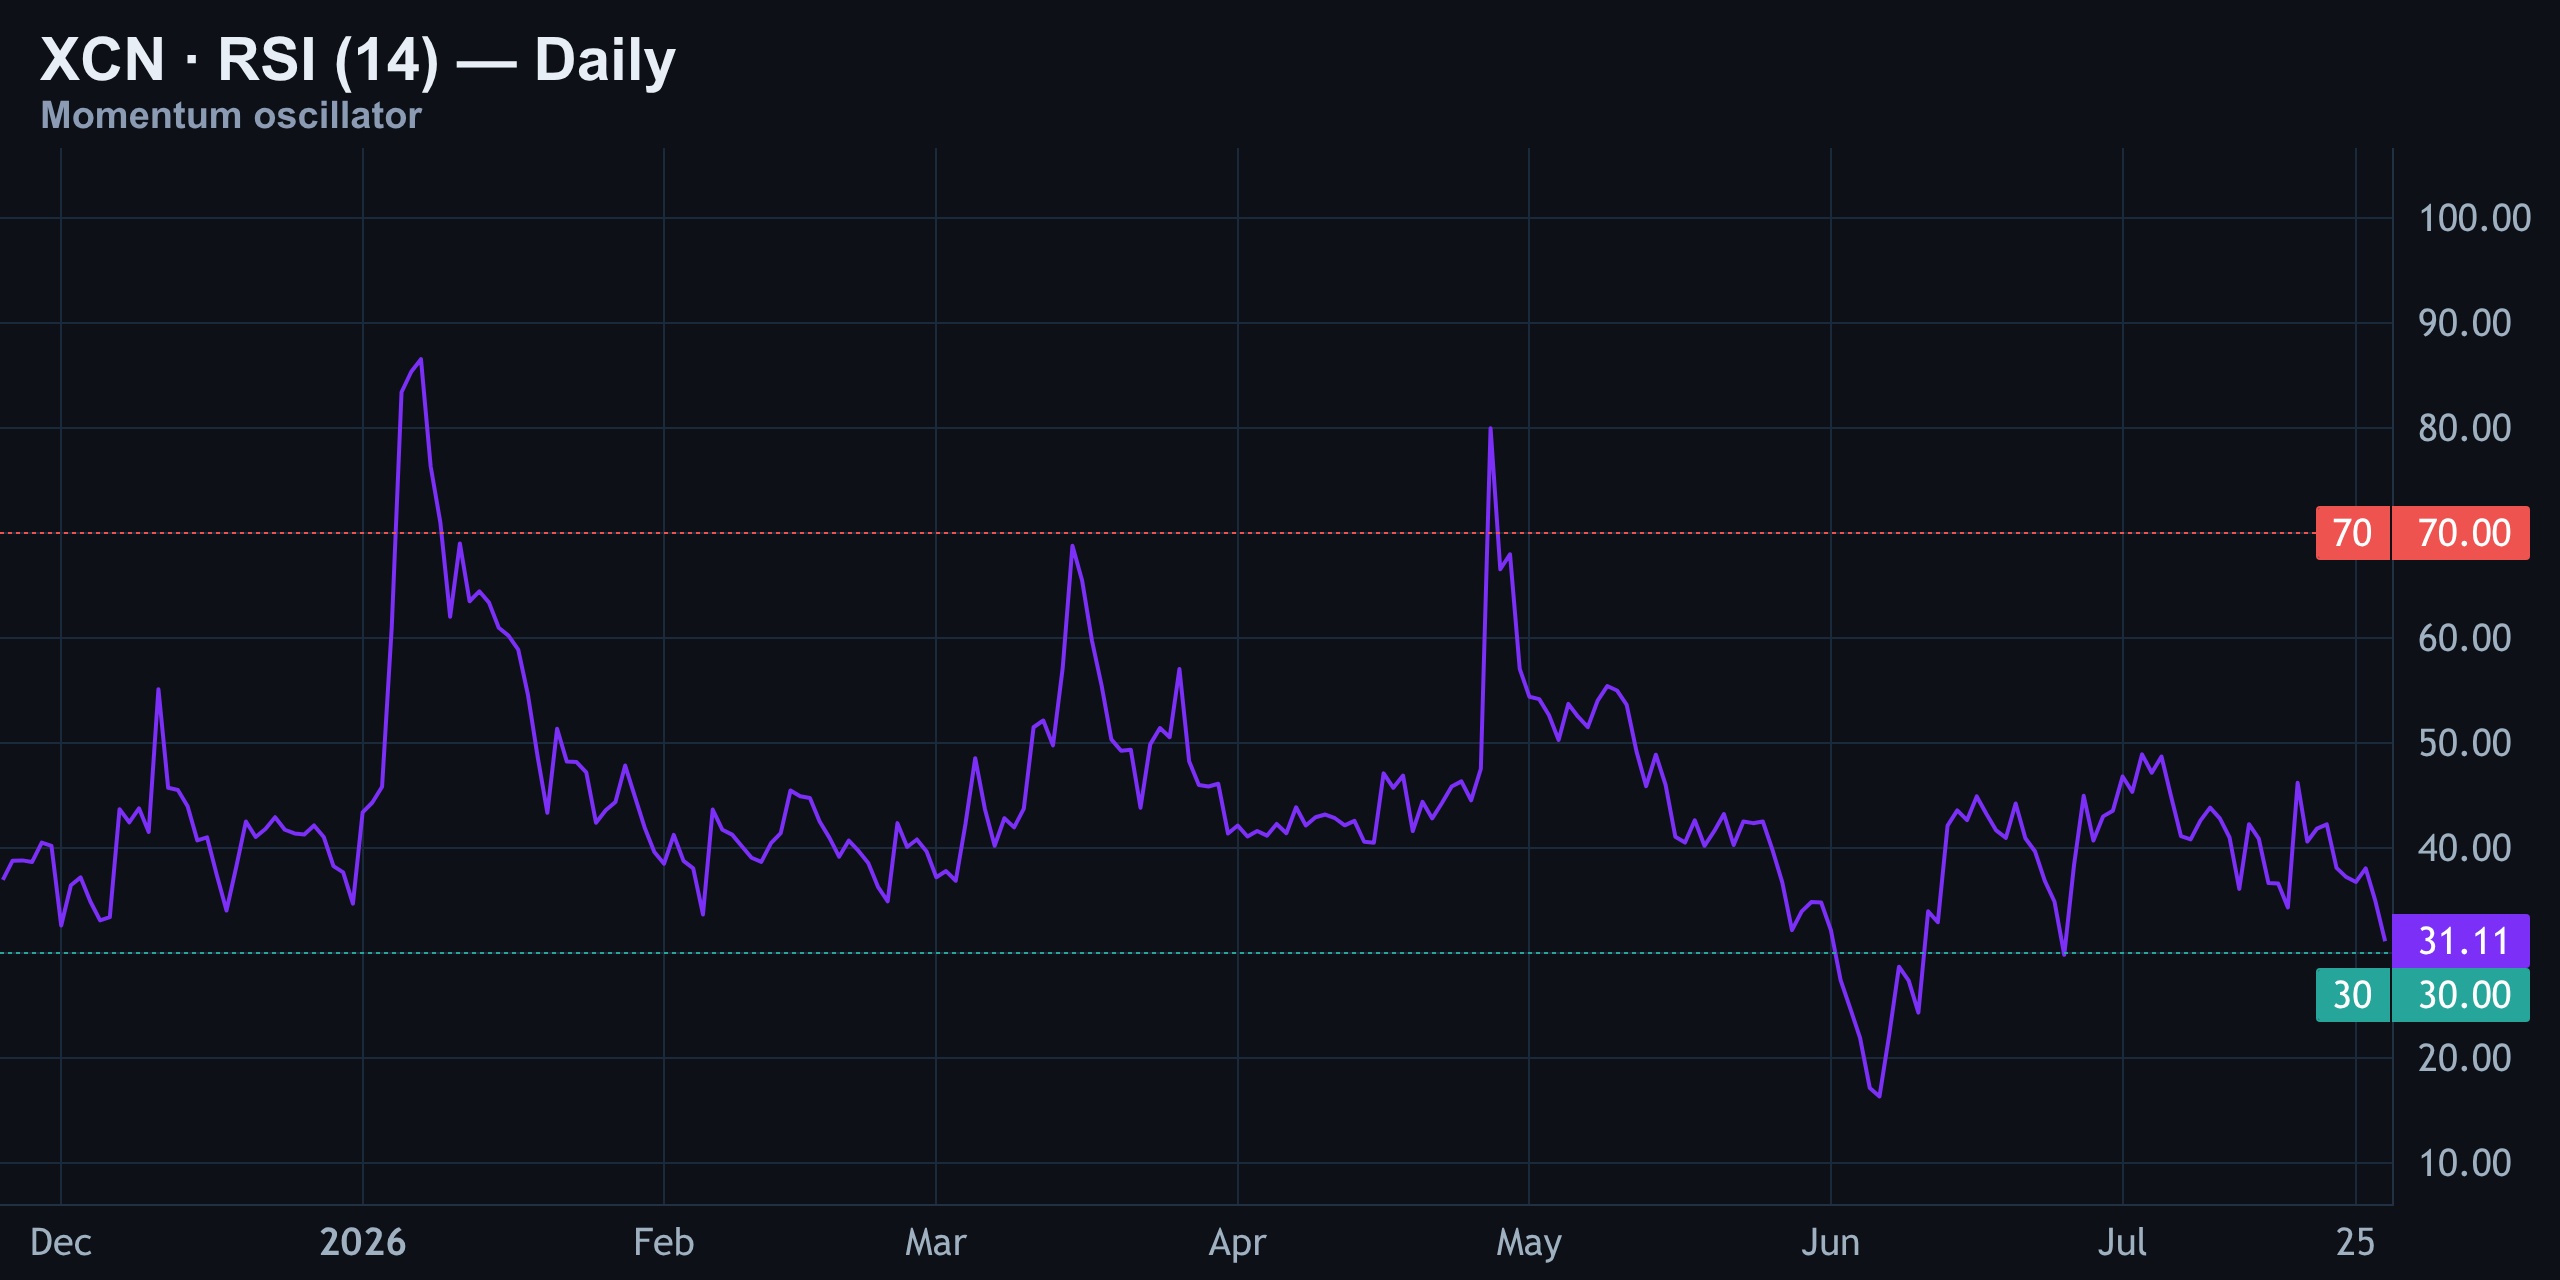Image resolution: width=2560 pixels, height=1280 pixels.
Task: Click the 60.00 axis label
Action: click(x=2464, y=638)
